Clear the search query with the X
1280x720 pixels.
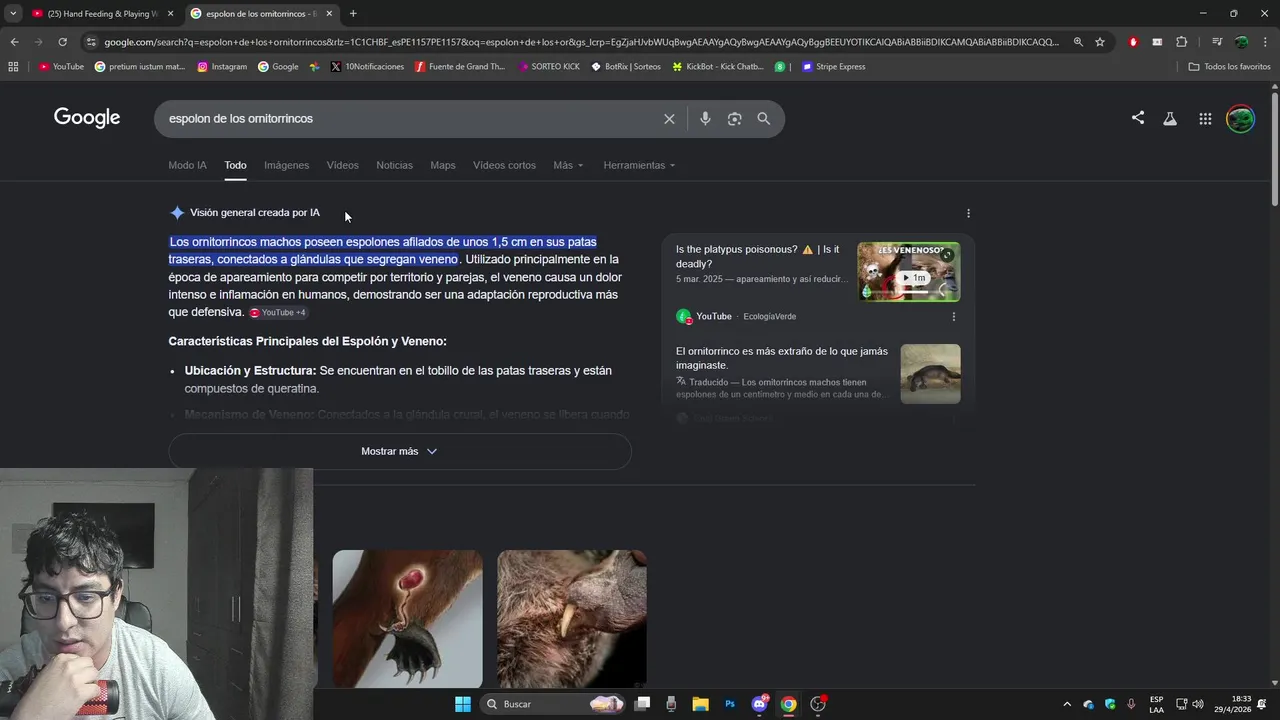(x=669, y=118)
